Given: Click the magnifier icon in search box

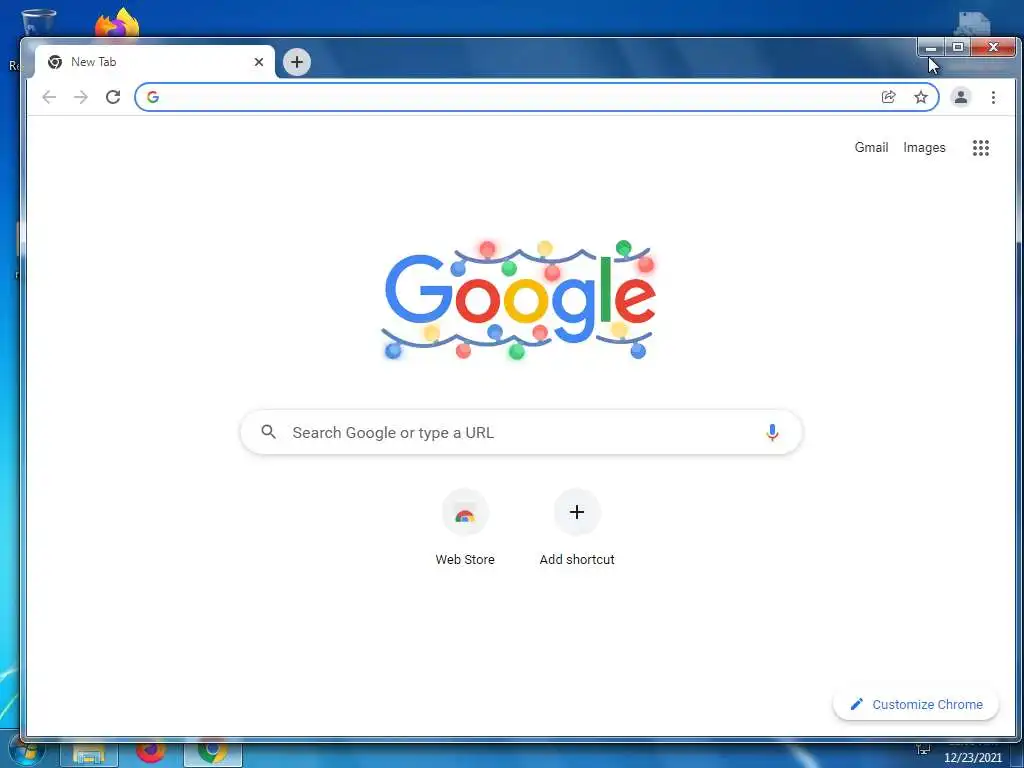Looking at the screenshot, I should [x=268, y=432].
